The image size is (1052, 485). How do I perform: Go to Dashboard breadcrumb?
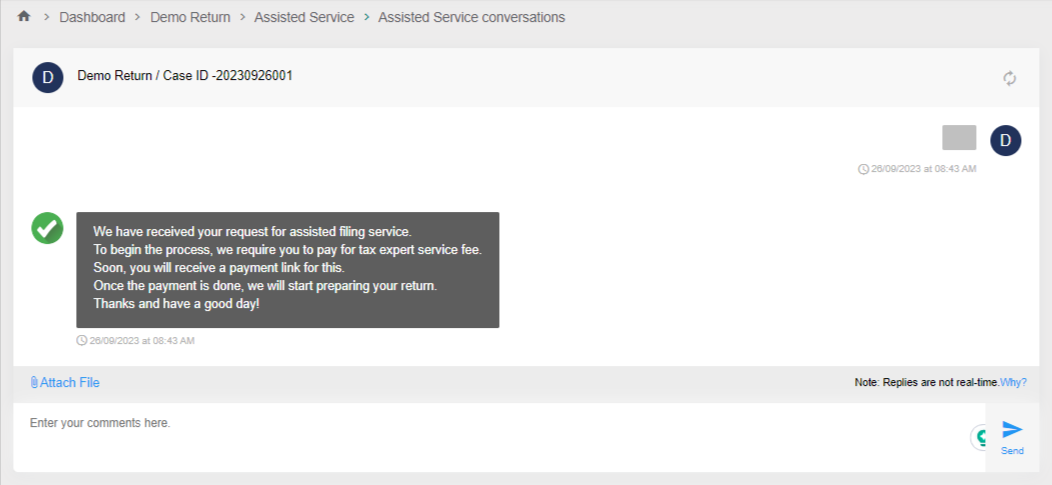pyautogui.click(x=92, y=17)
